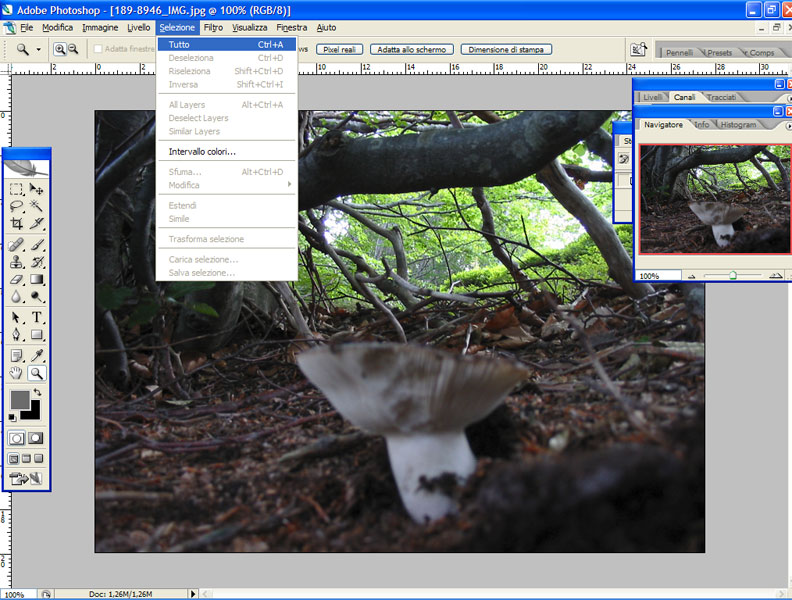Click the zoom-out magnifier in options bar
Image resolution: width=792 pixels, height=600 pixels.
73,49
